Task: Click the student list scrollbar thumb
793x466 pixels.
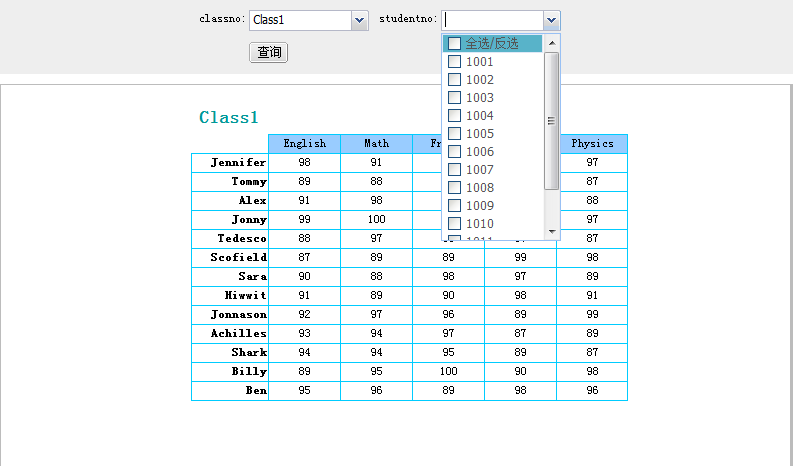Action: (x=551, y=120)
